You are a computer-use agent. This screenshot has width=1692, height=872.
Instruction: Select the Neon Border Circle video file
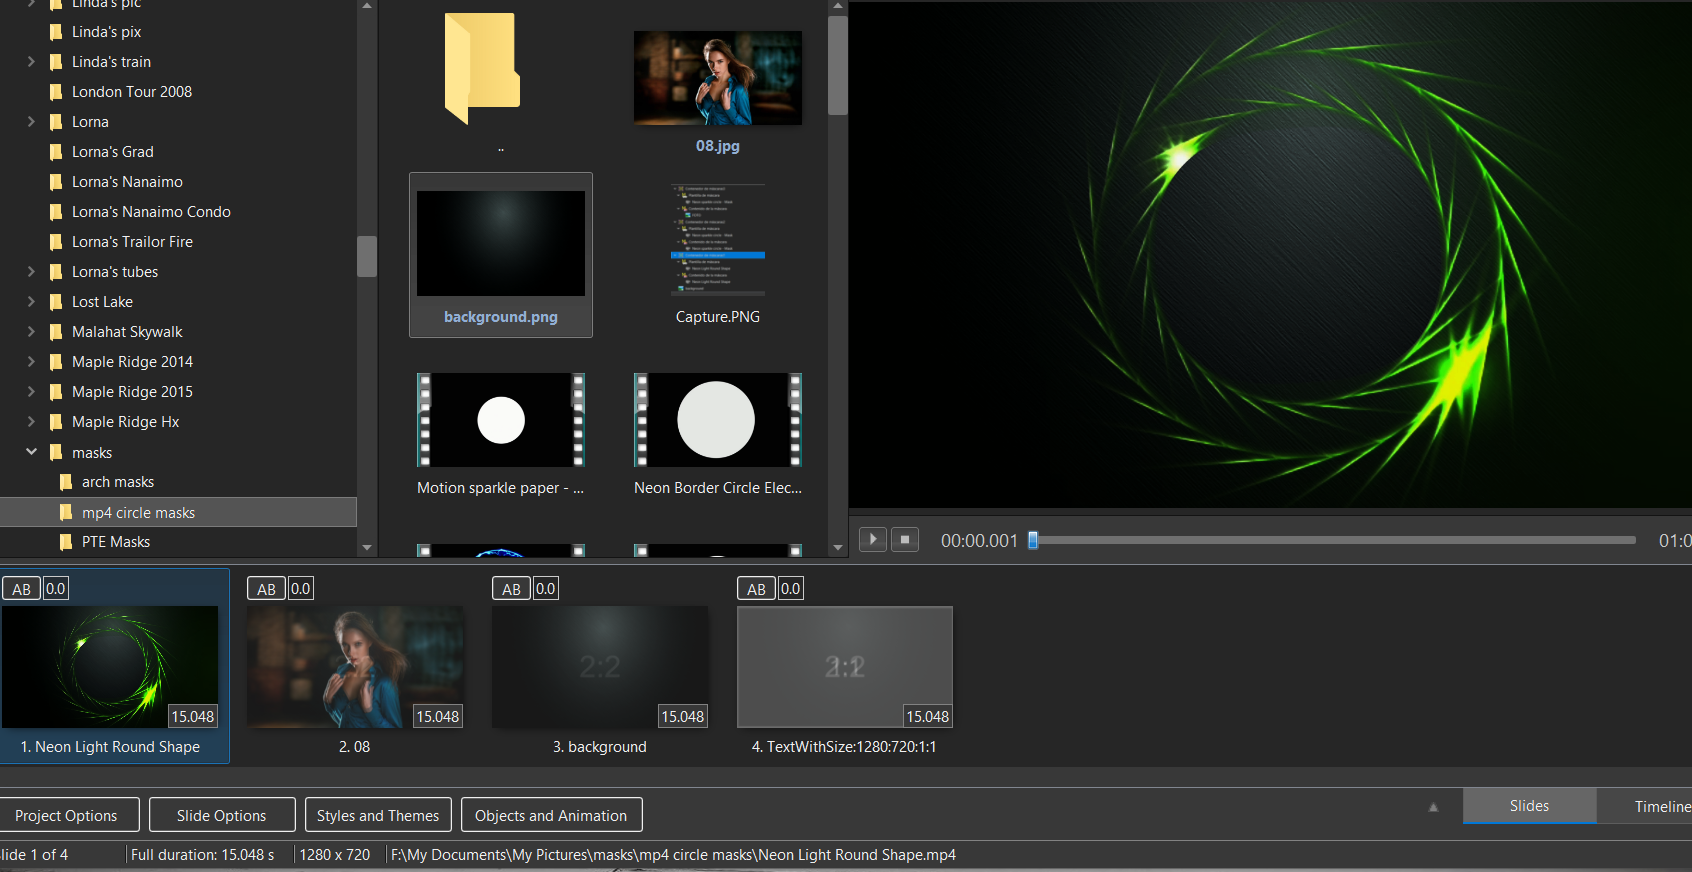point(717,420)
